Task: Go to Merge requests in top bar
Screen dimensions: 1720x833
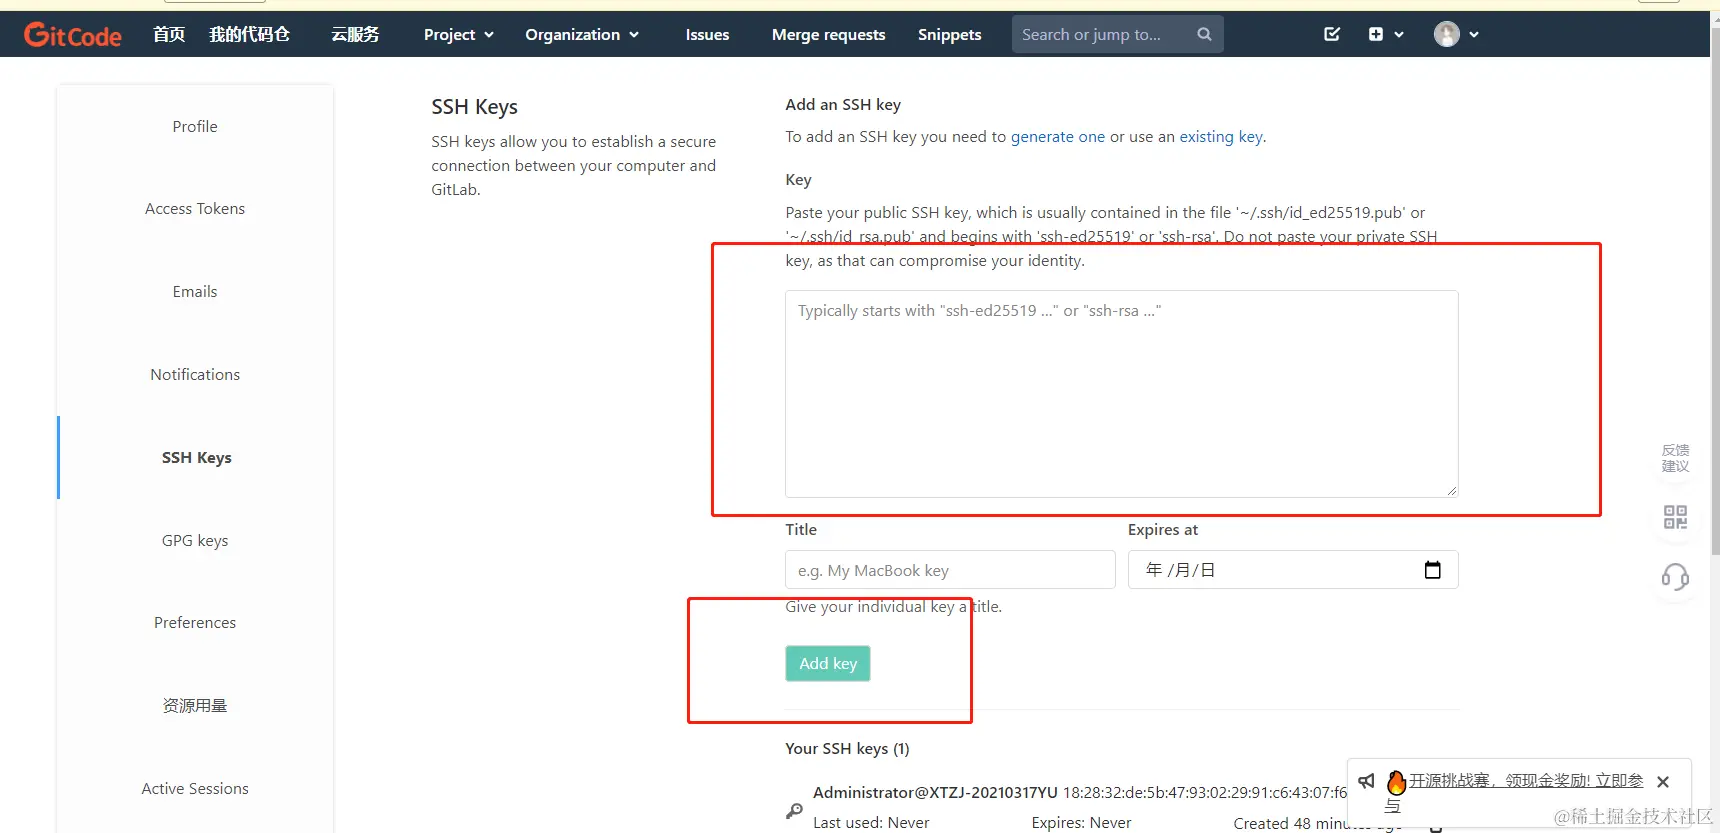Action: coord(828,35)
